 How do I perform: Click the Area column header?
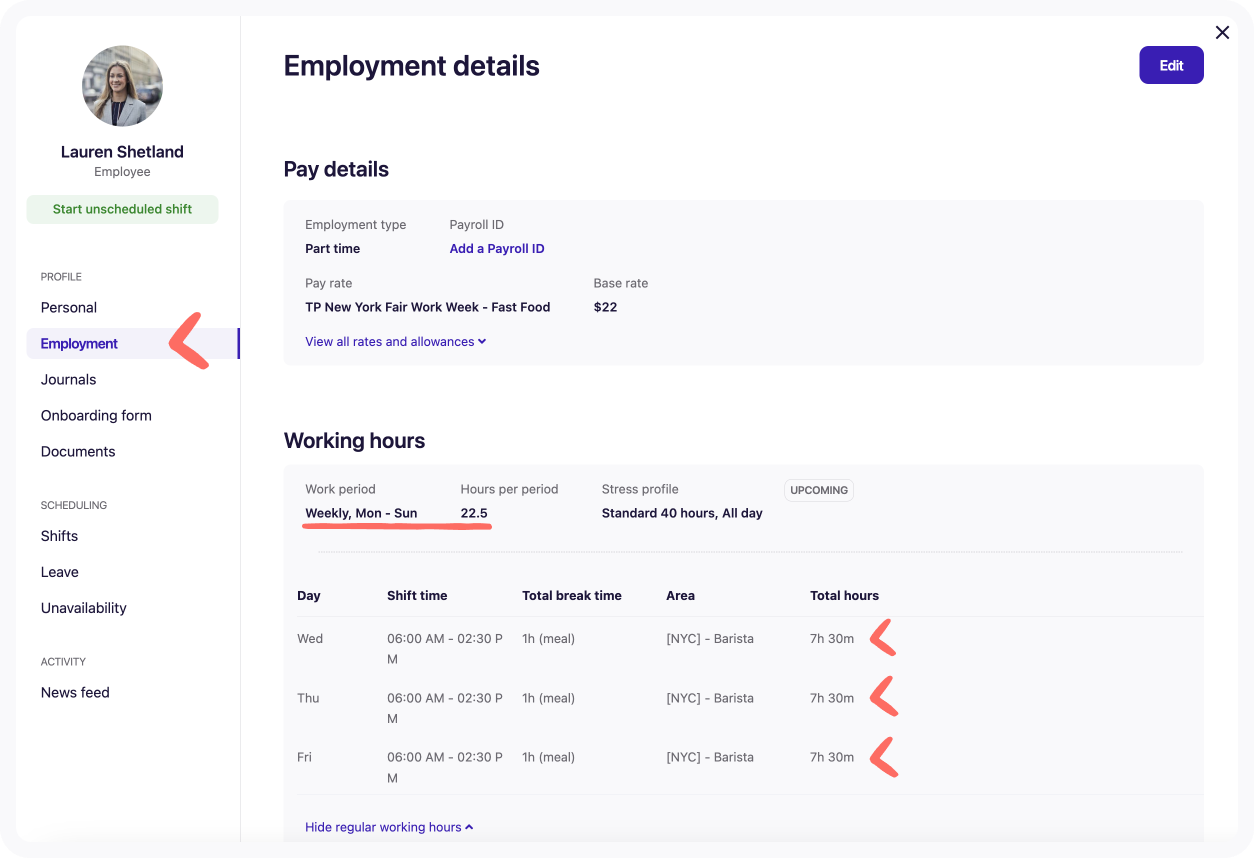click(x=680, y=595)
